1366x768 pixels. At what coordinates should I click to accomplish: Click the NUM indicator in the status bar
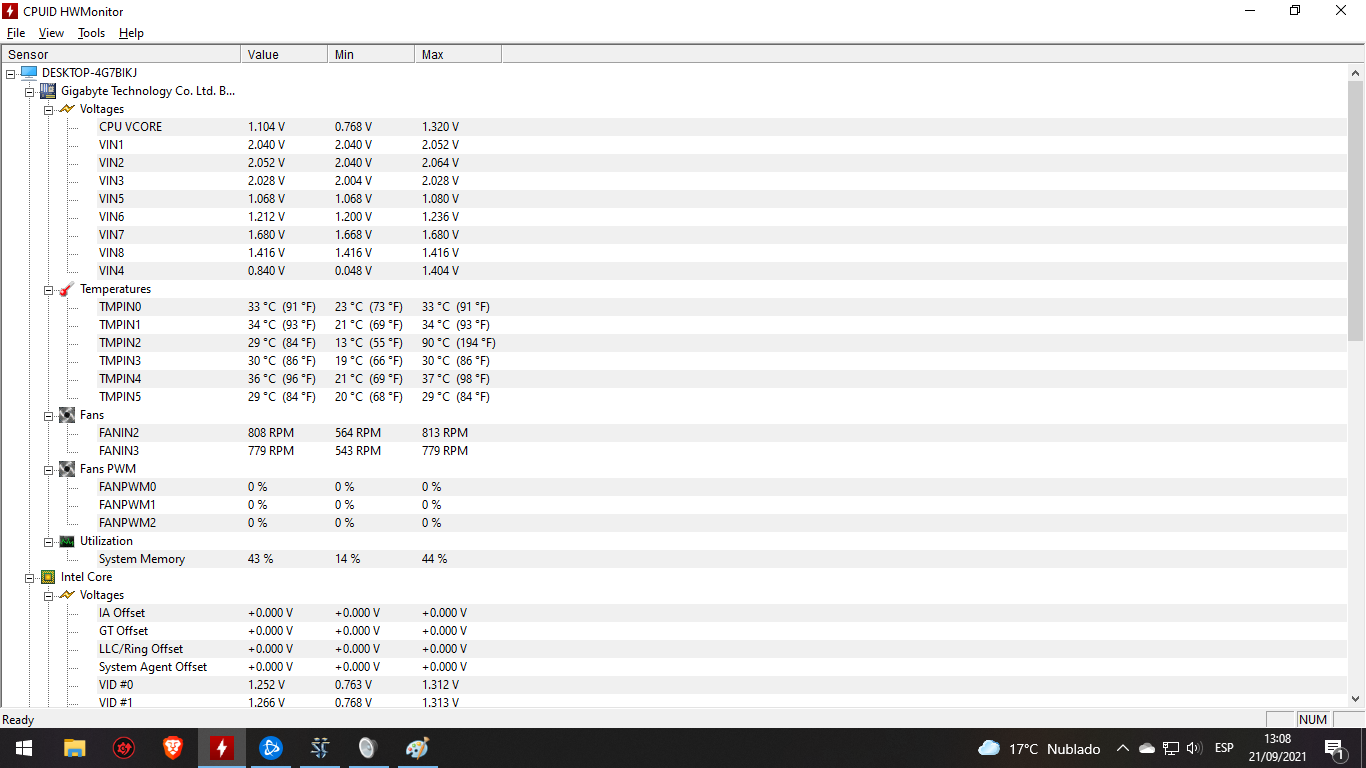coord(1313,719)
